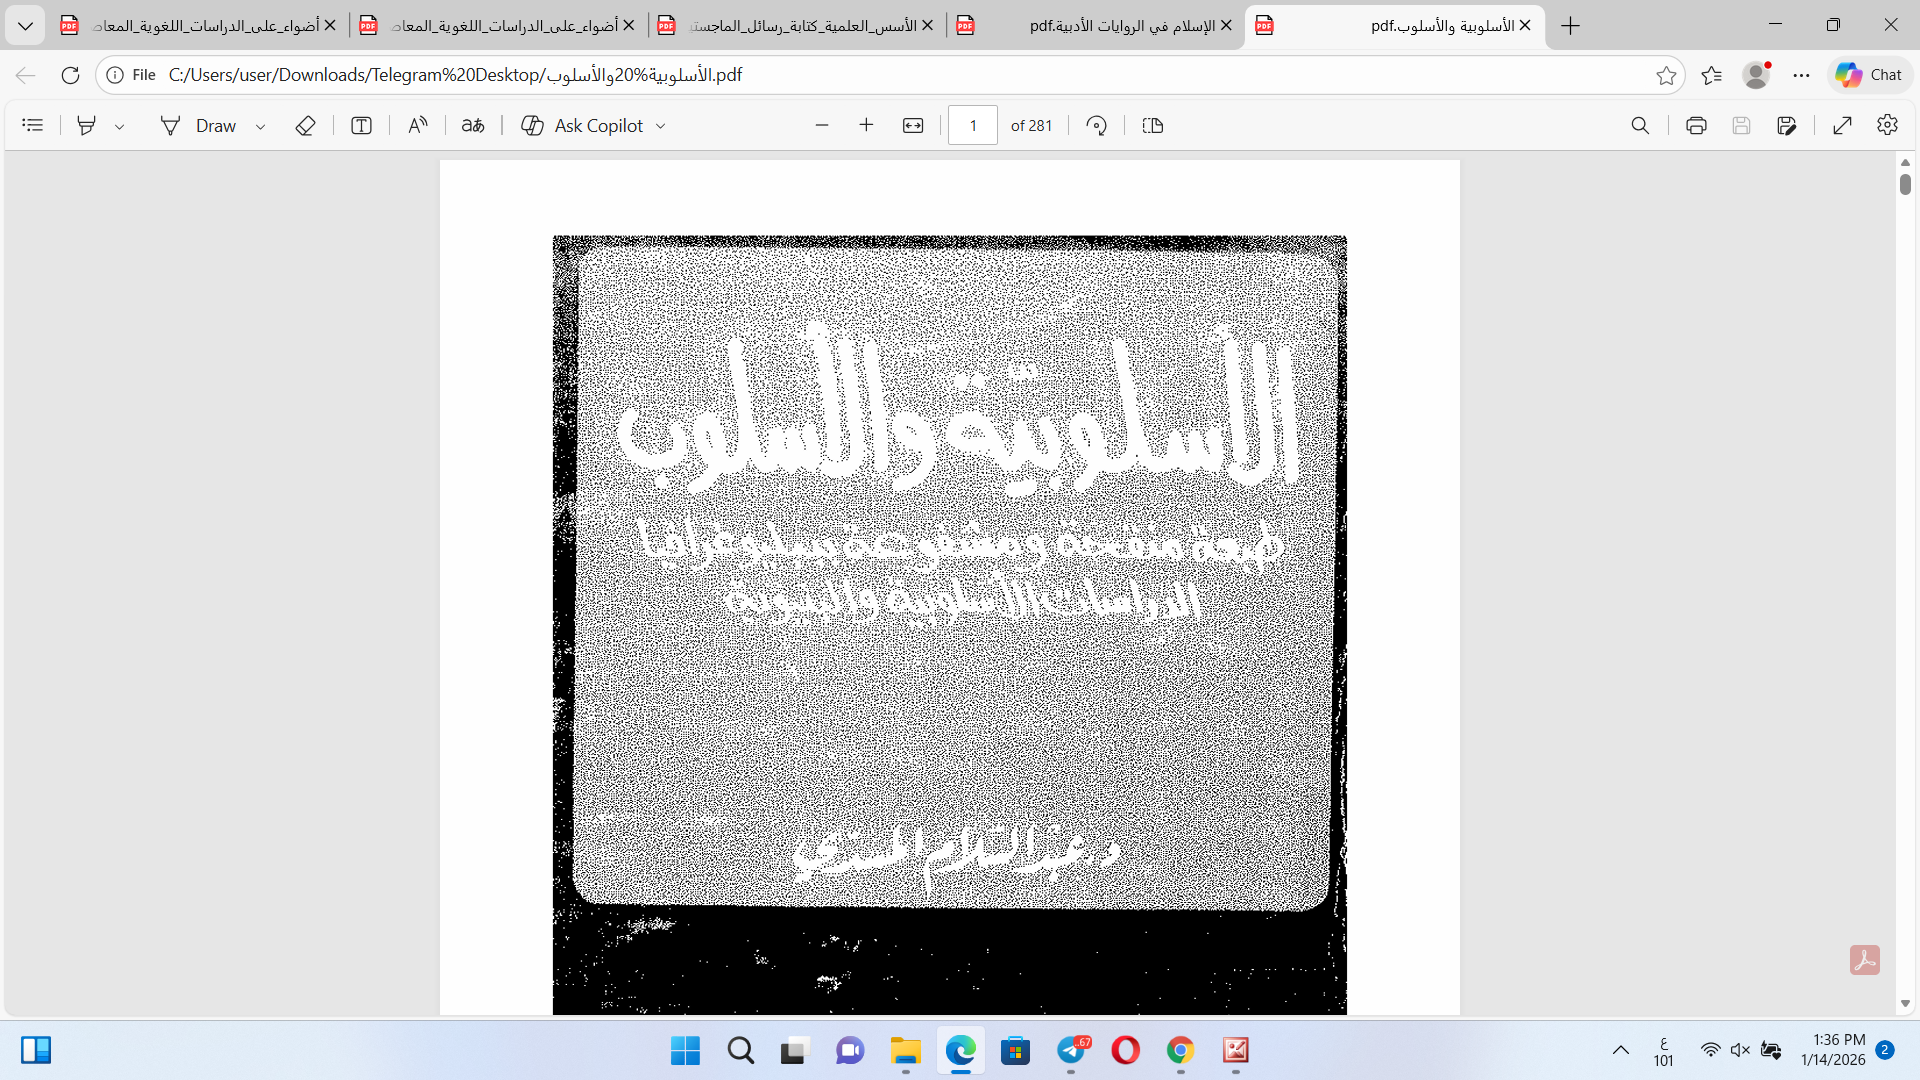Click the vertical scrollbar thumb
Image resolution: width=1920 pixels, height=1080 pixels.
coord(1905,184)
